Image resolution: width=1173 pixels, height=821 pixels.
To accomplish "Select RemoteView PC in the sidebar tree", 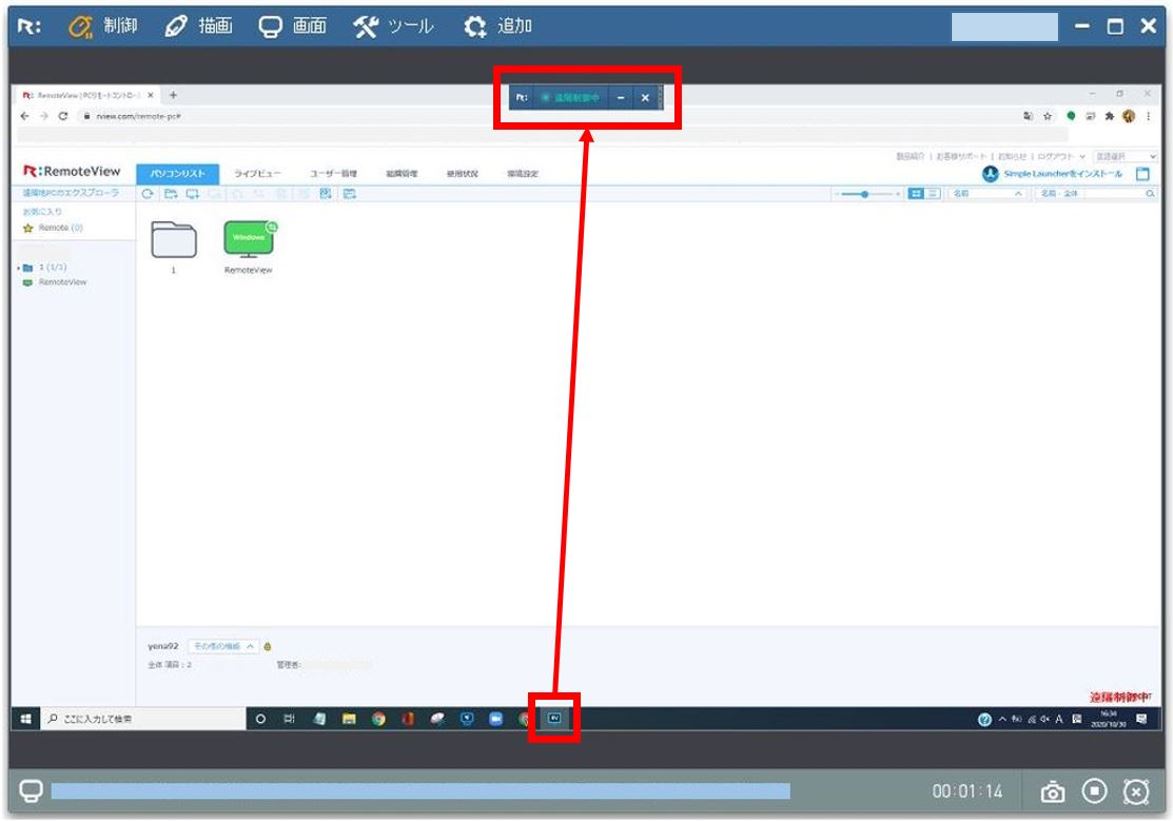I will [x=55, y=282].
